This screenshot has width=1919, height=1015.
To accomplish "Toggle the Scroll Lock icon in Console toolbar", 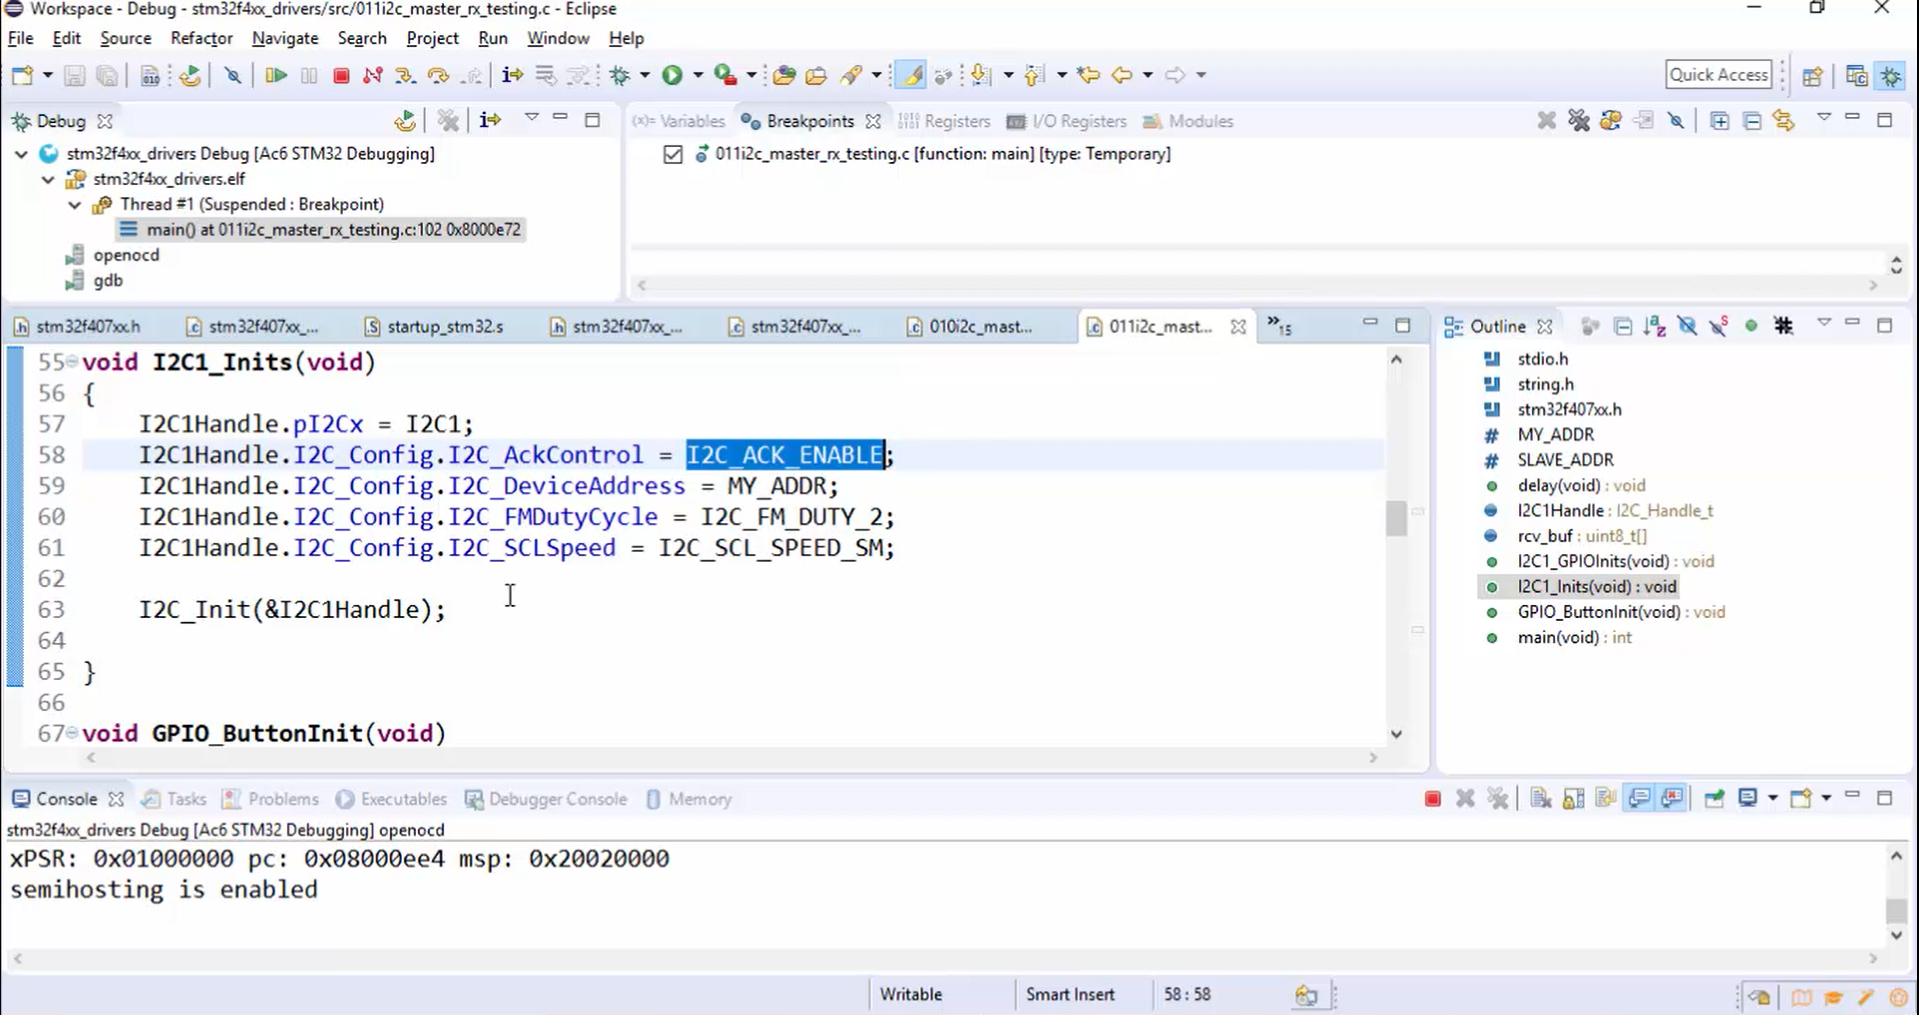I will 1573,798.
